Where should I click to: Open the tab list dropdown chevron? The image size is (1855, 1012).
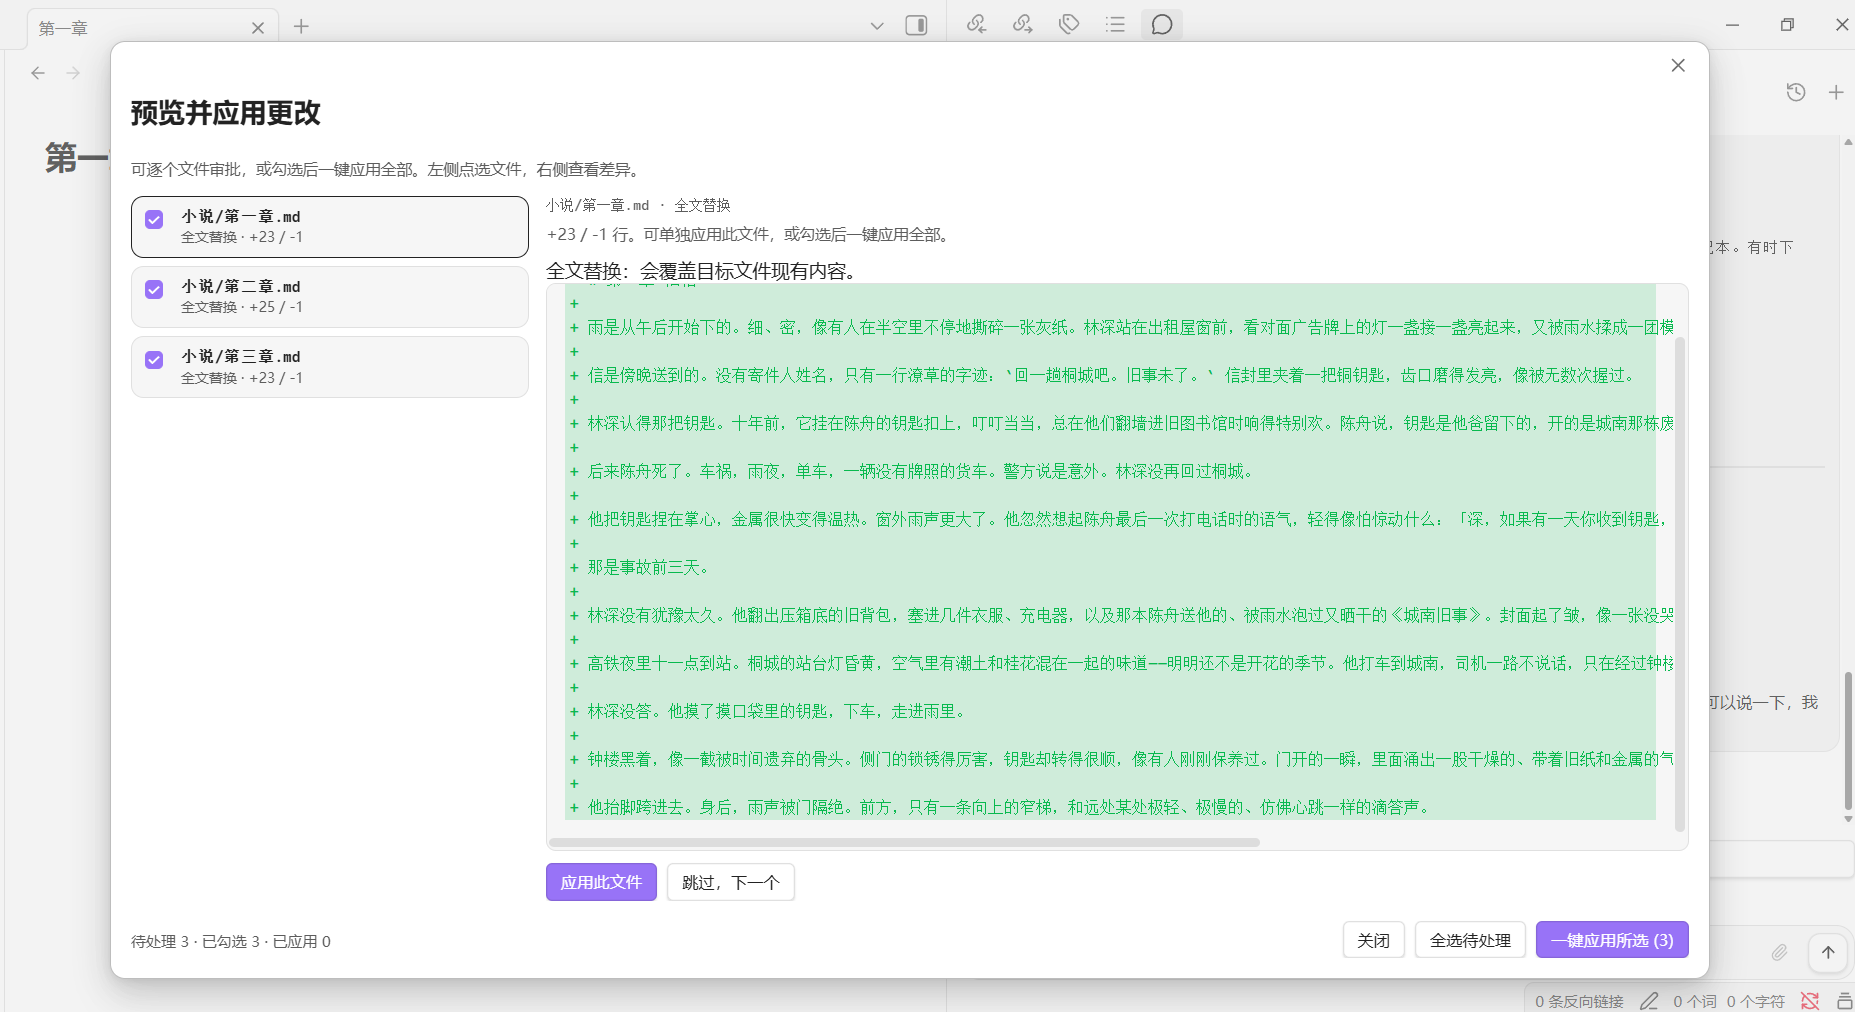[x=877, y=26]
